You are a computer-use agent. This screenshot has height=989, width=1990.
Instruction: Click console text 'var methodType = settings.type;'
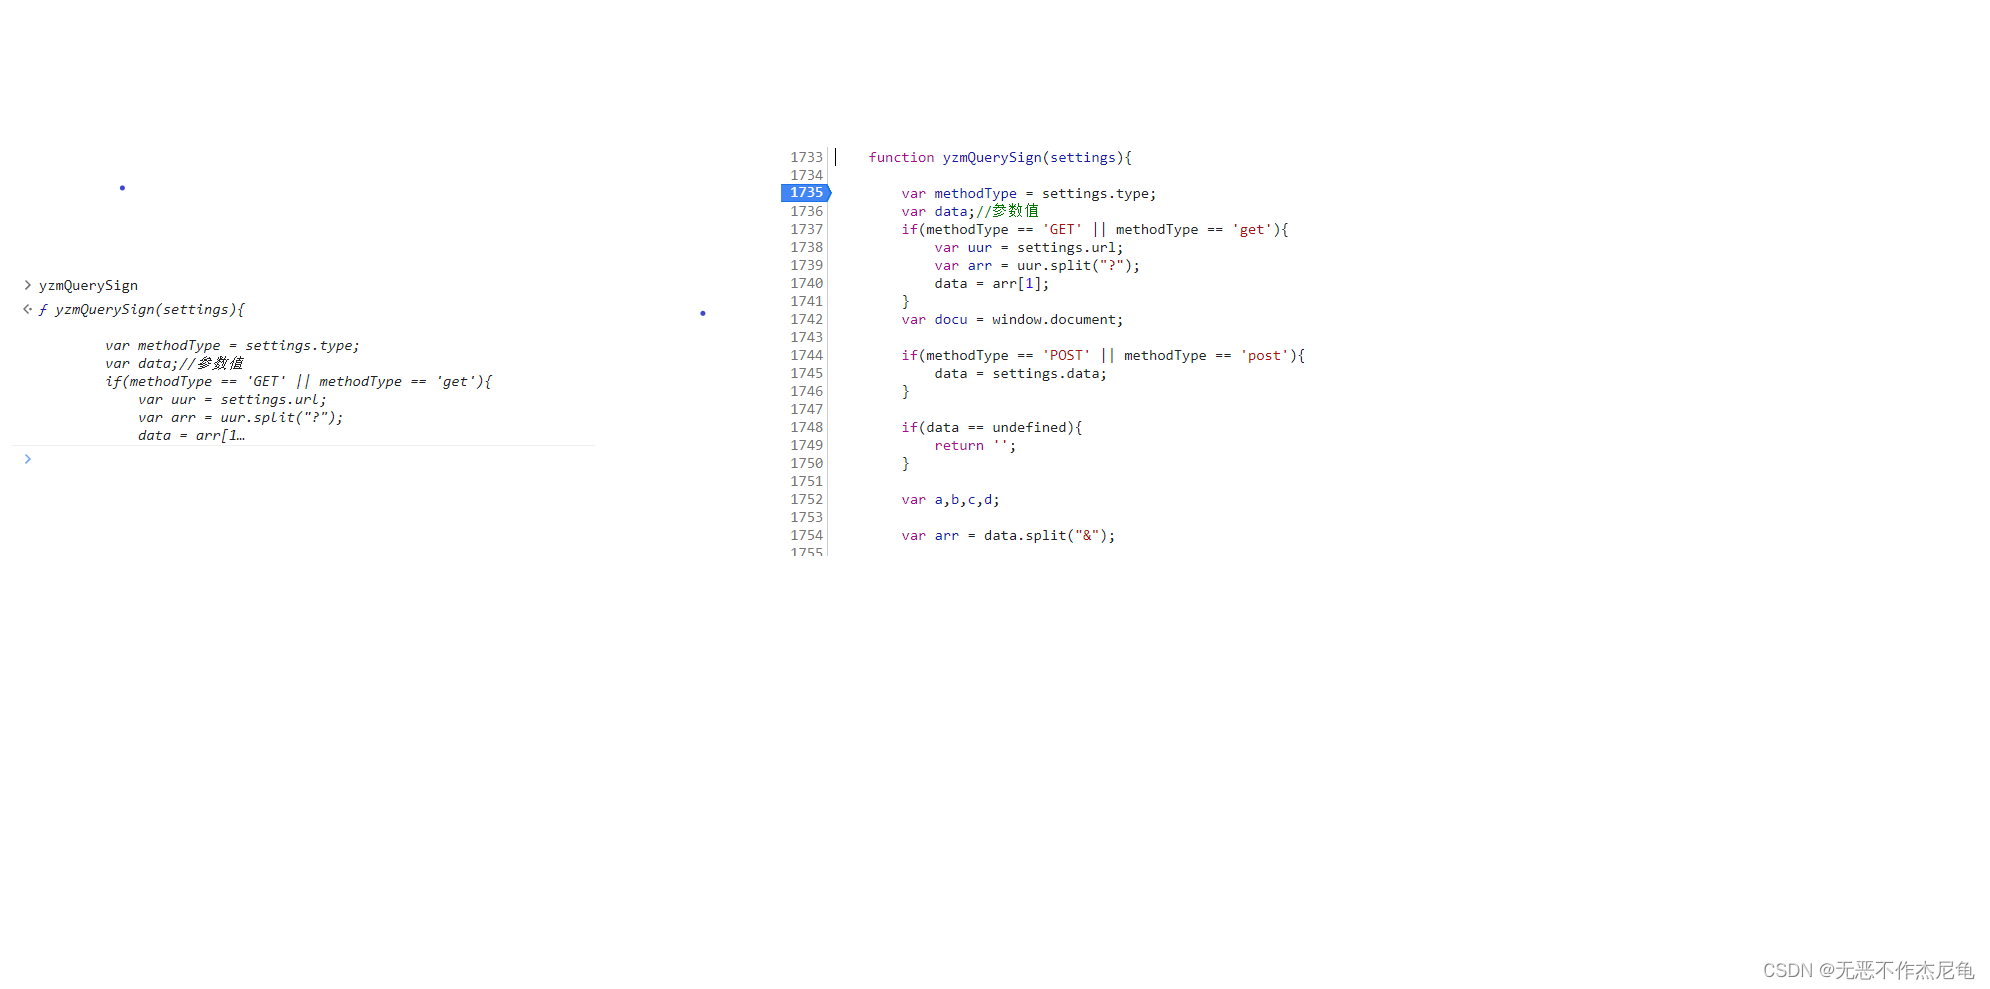click(x=232, y=345)
